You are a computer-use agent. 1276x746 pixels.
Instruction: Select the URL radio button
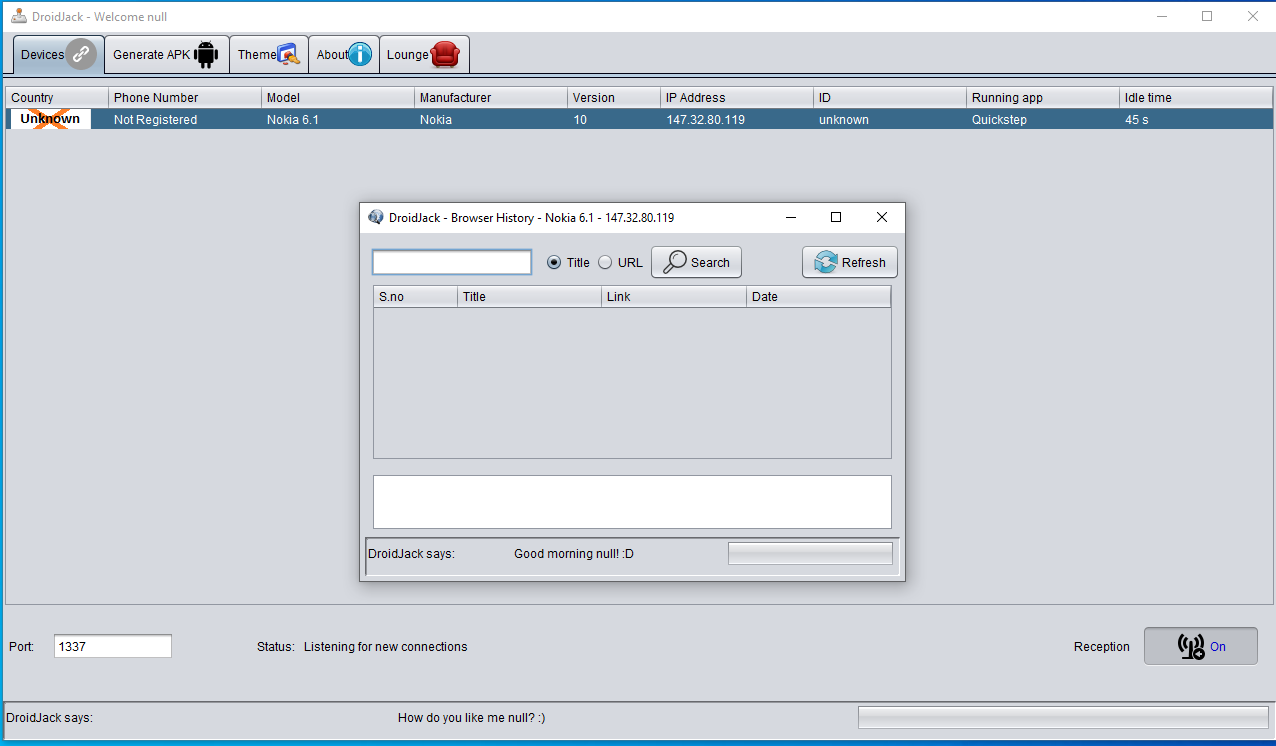pyautogui.click(x=605, y=262)
